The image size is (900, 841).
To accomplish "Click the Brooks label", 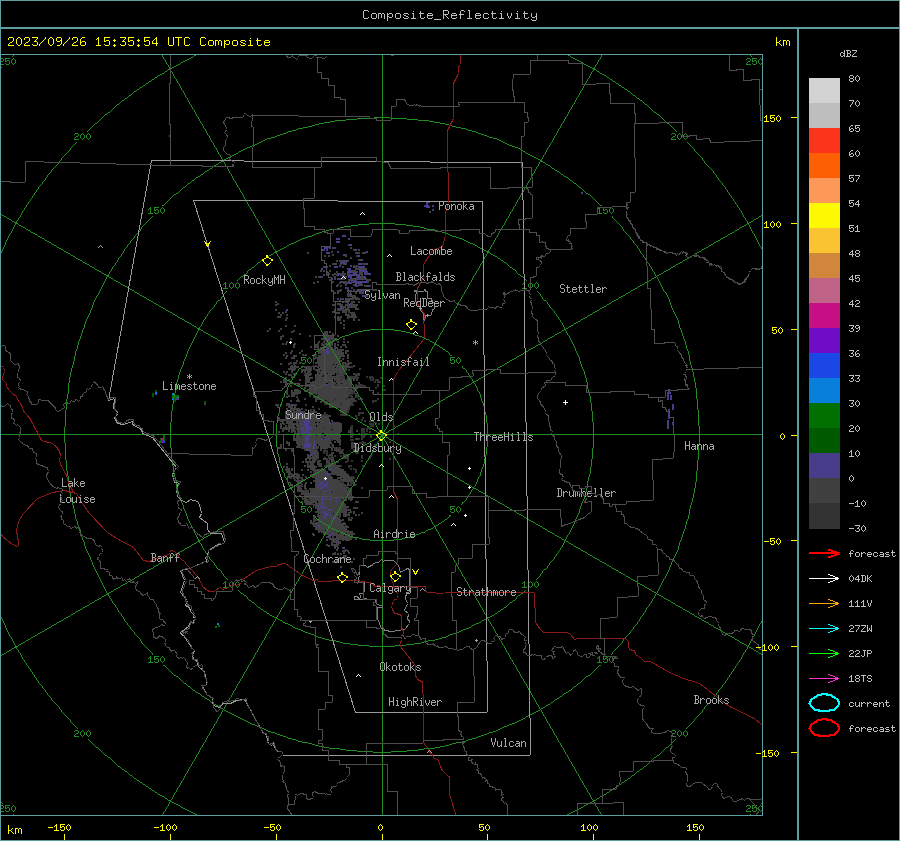I will (x=711, y=700).
